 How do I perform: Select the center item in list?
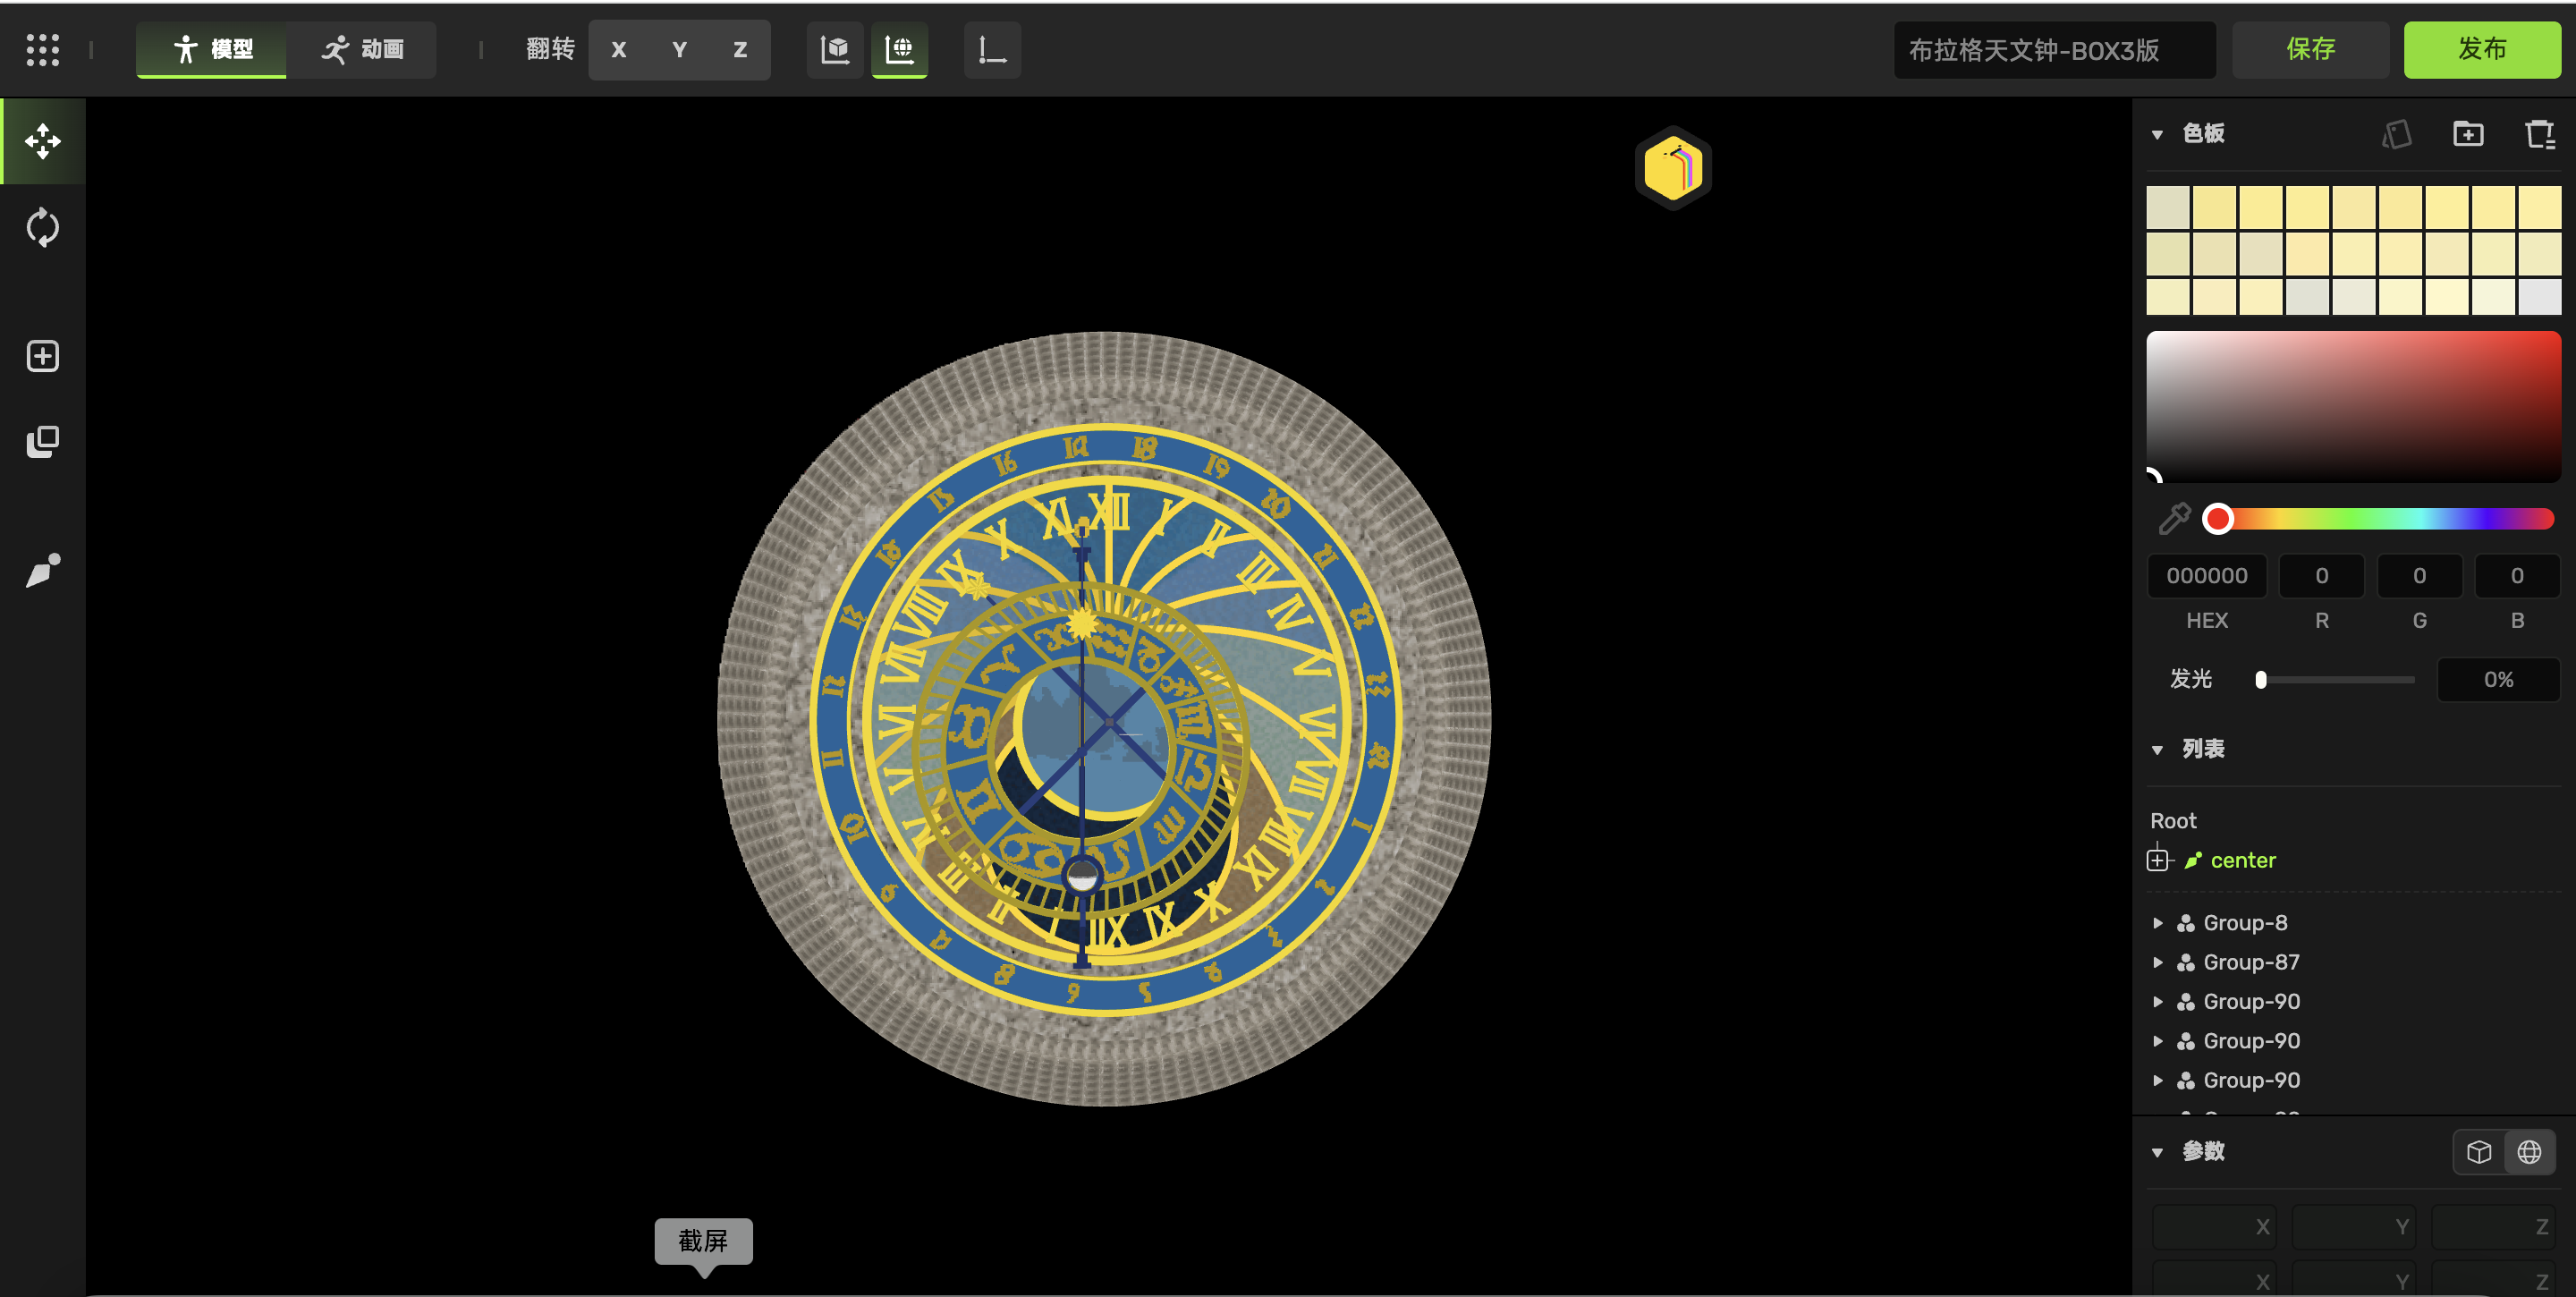pyautogui.click(x=2242, y=860)
